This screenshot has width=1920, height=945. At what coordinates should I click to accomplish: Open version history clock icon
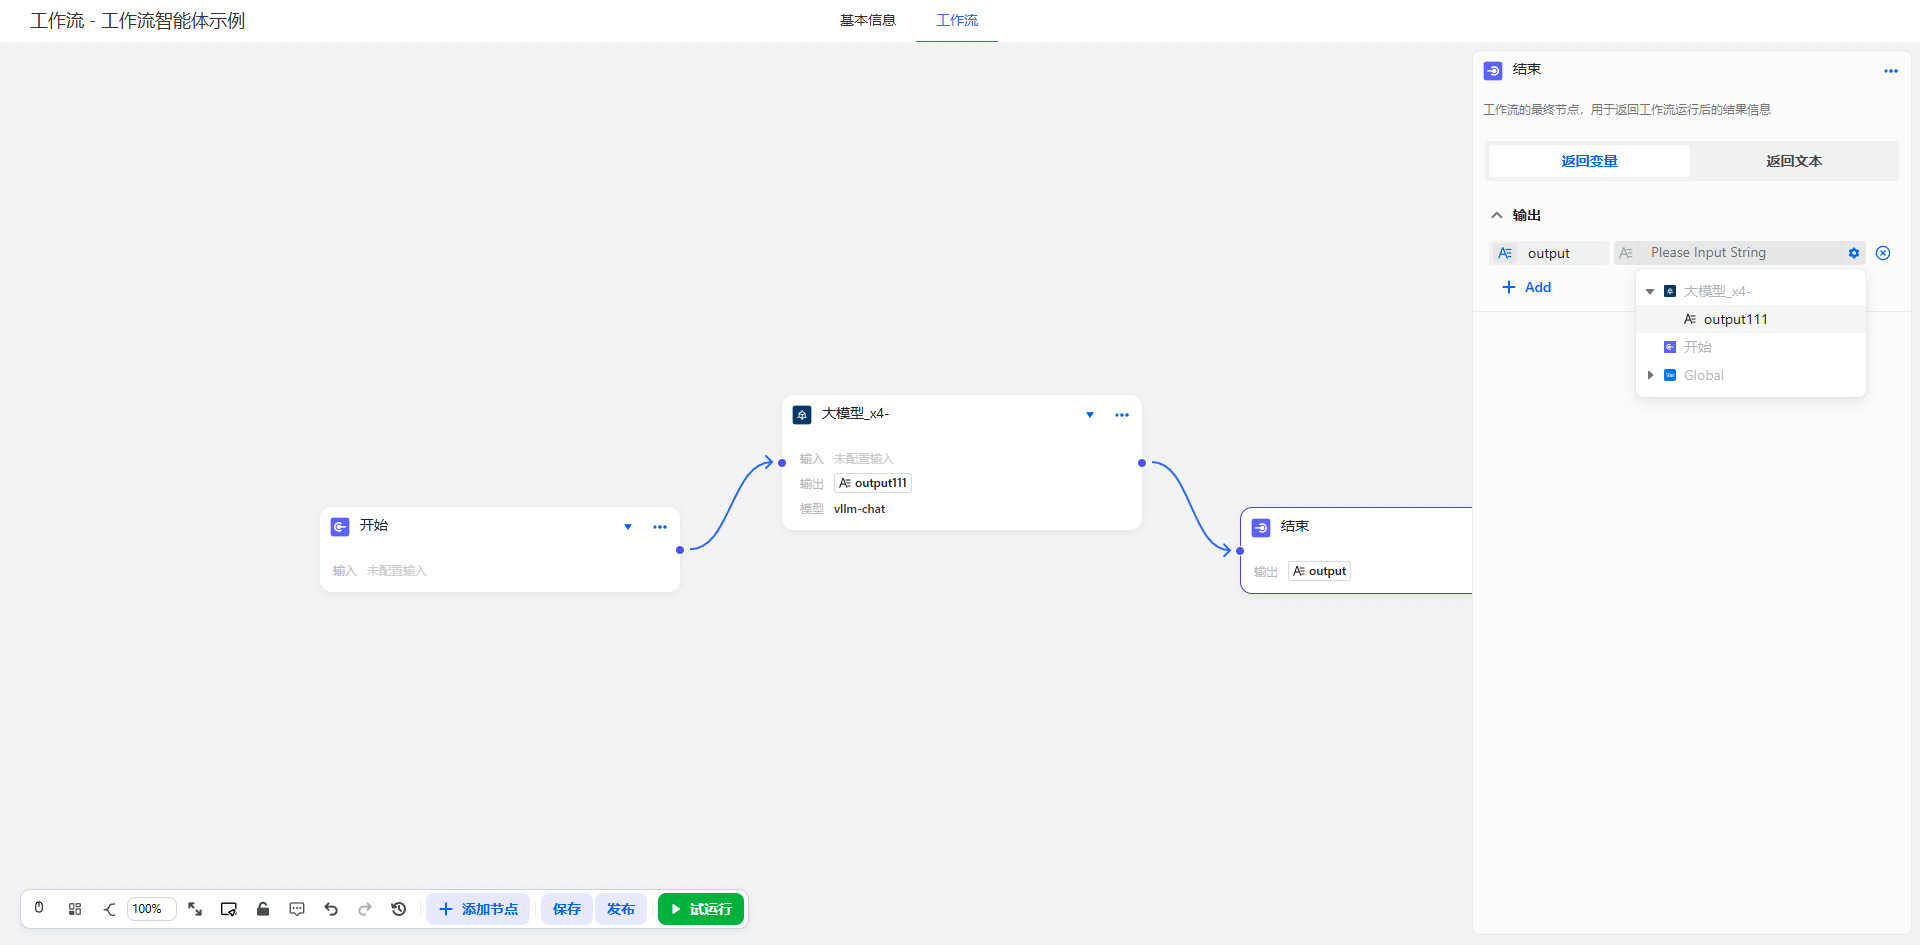coord(399,909)
